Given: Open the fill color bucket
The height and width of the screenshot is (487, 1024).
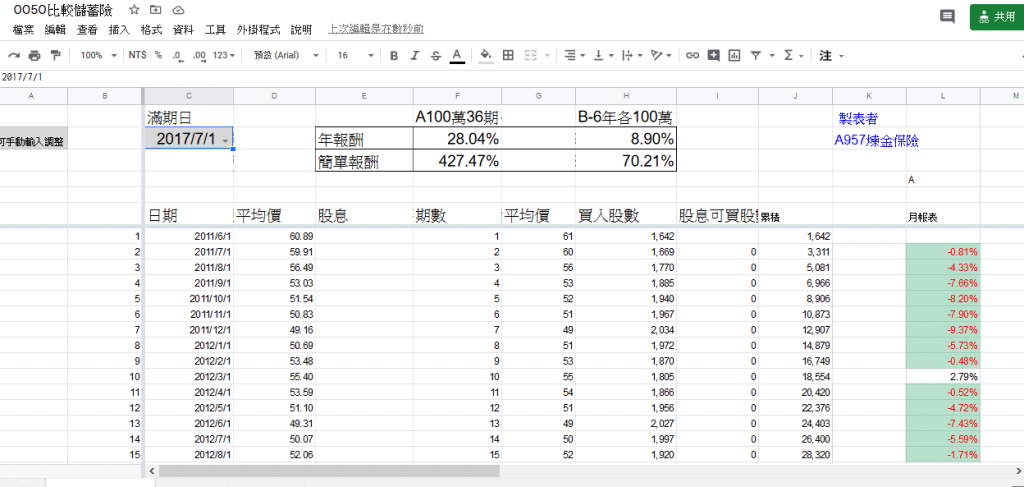Looking at the screenshot, I should tap(486, 55).
